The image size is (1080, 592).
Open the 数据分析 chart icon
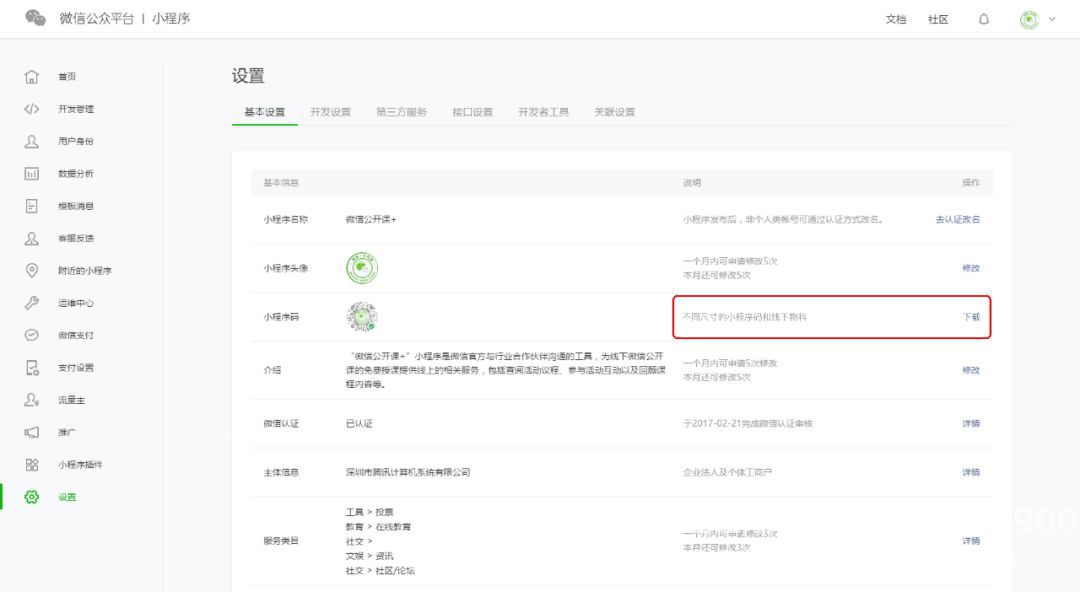[32, 174]
